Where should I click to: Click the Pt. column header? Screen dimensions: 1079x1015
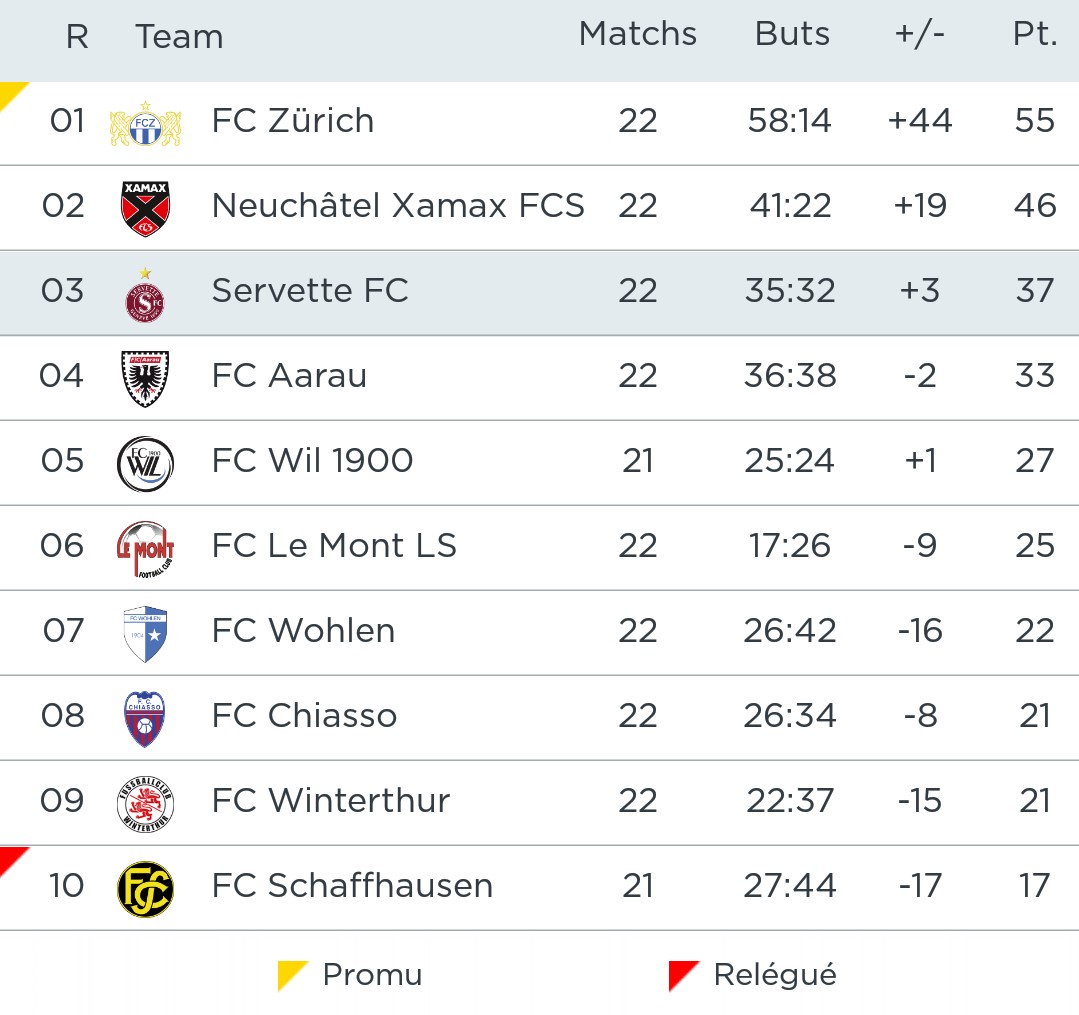[x=1034, y=34]
